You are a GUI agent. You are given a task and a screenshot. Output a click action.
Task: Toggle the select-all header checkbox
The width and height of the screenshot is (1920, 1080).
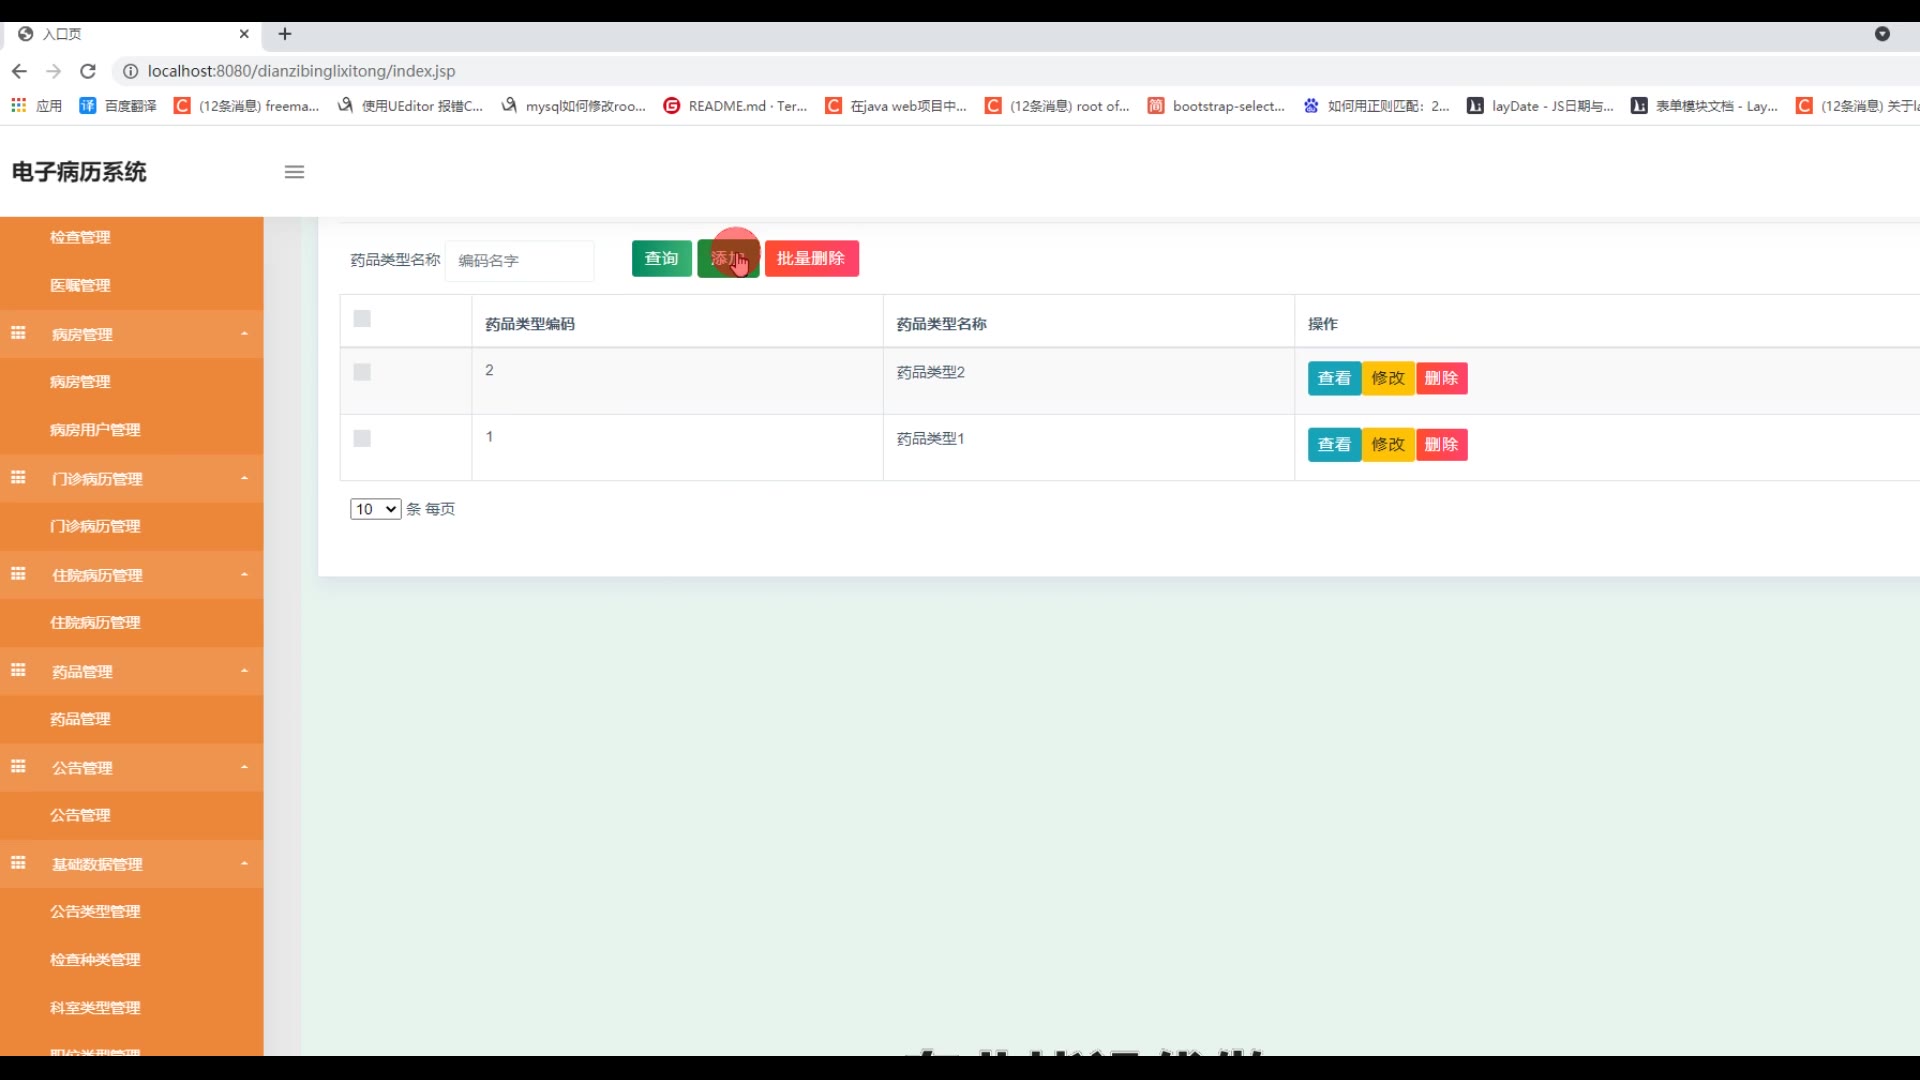pyautogui.click(x=362, y=319)
